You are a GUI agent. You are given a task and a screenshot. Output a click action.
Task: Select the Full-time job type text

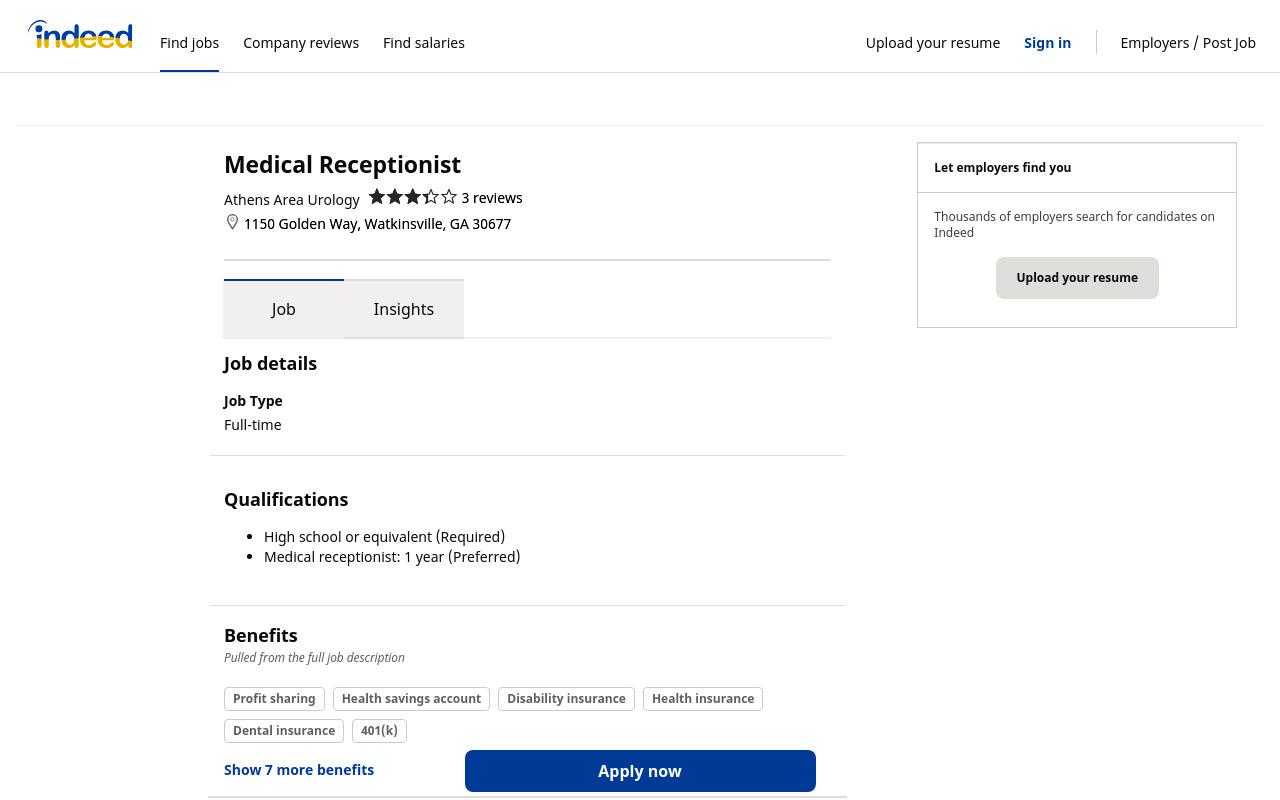tap(253, 425)
